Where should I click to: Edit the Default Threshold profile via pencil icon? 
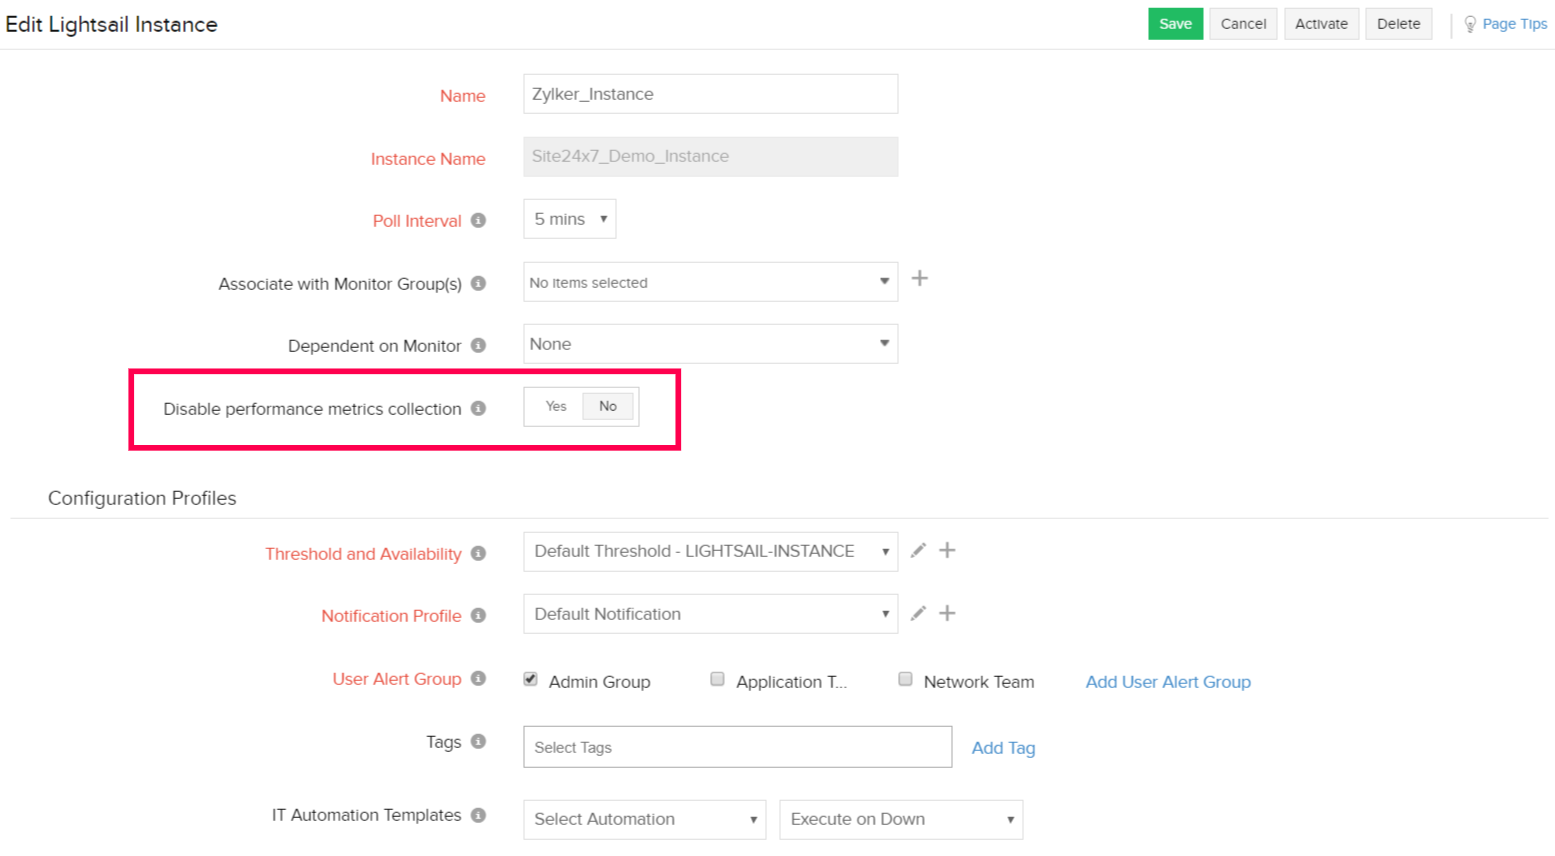[918, 551]
